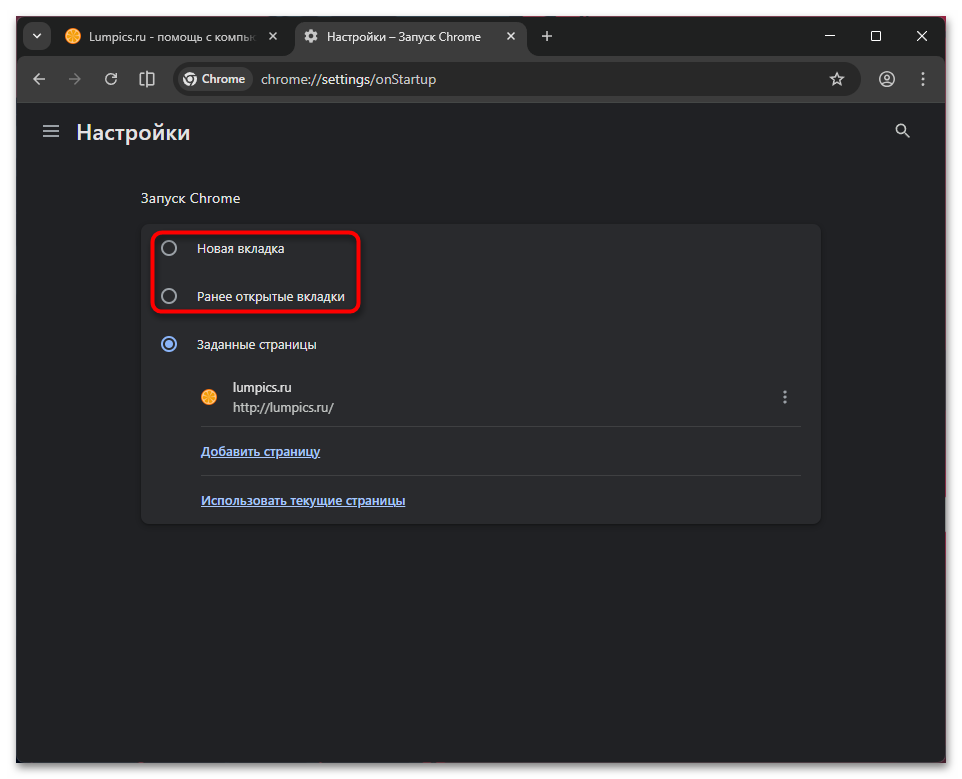Open new tab with plus button
Viewport: 962px width, 779px height.
547,37
